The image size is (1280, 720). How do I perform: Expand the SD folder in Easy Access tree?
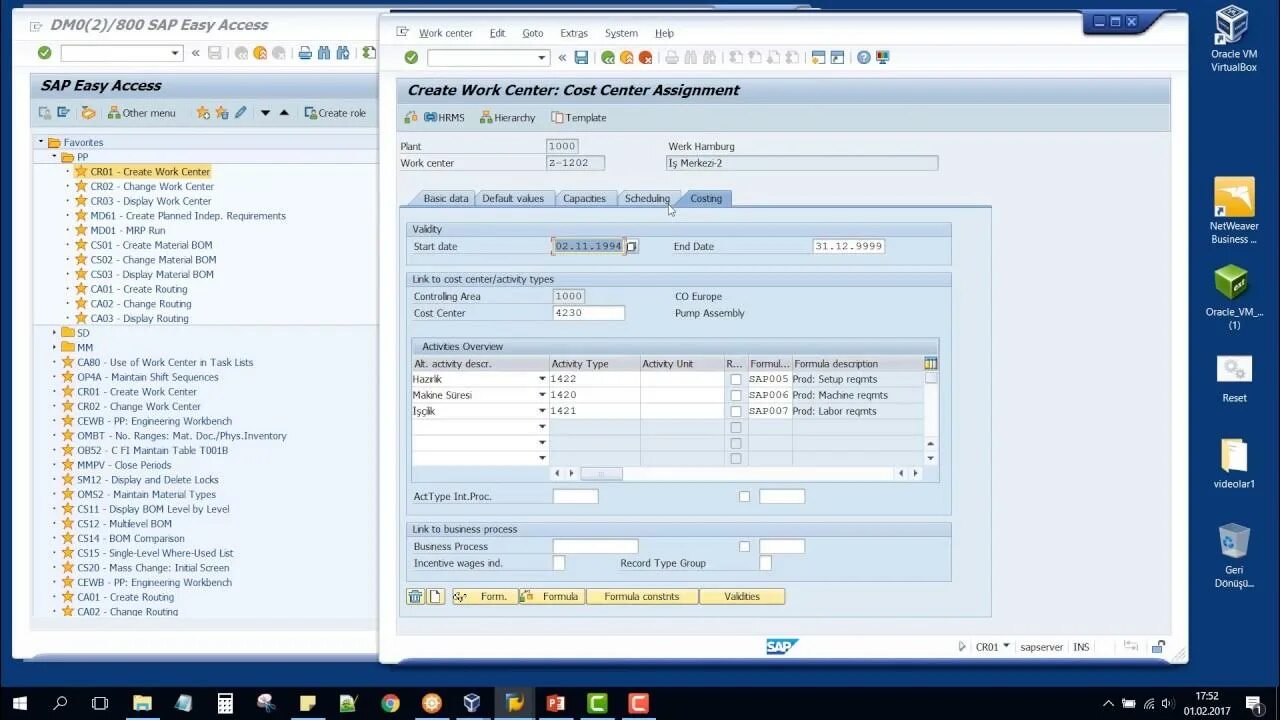tap(54, 333)
